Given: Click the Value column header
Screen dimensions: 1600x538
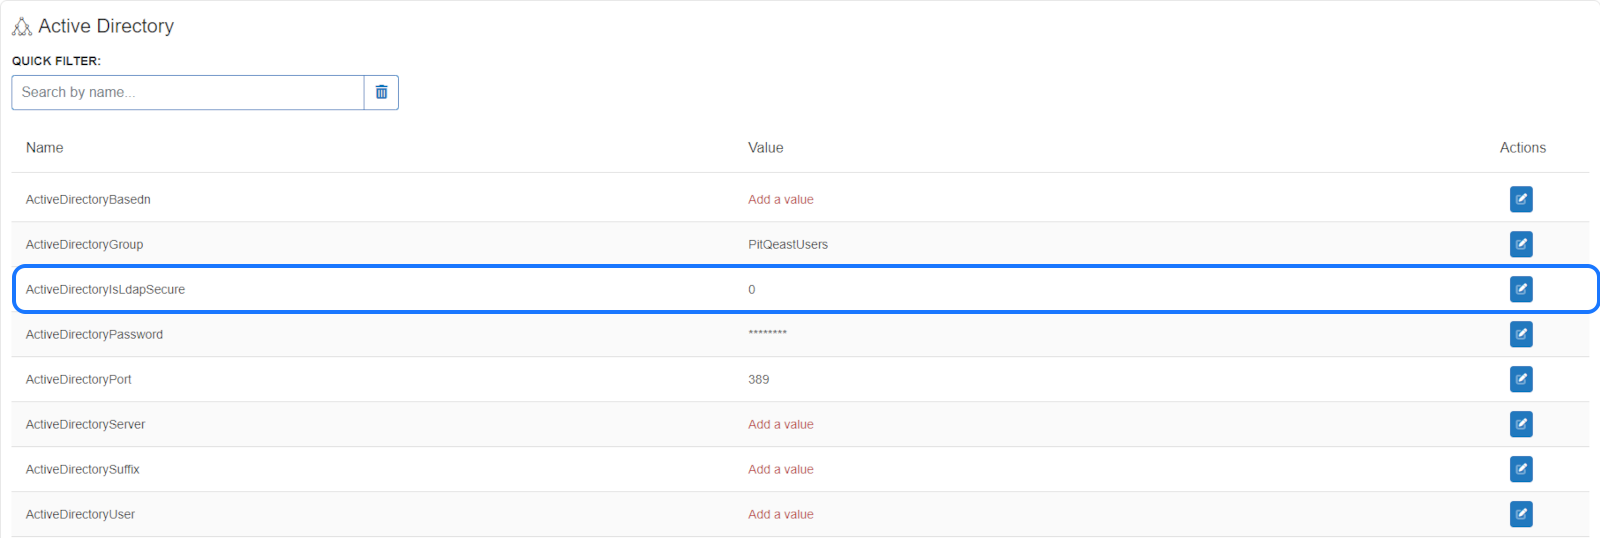Looking at the screenshot, I should tap(766, 147).
